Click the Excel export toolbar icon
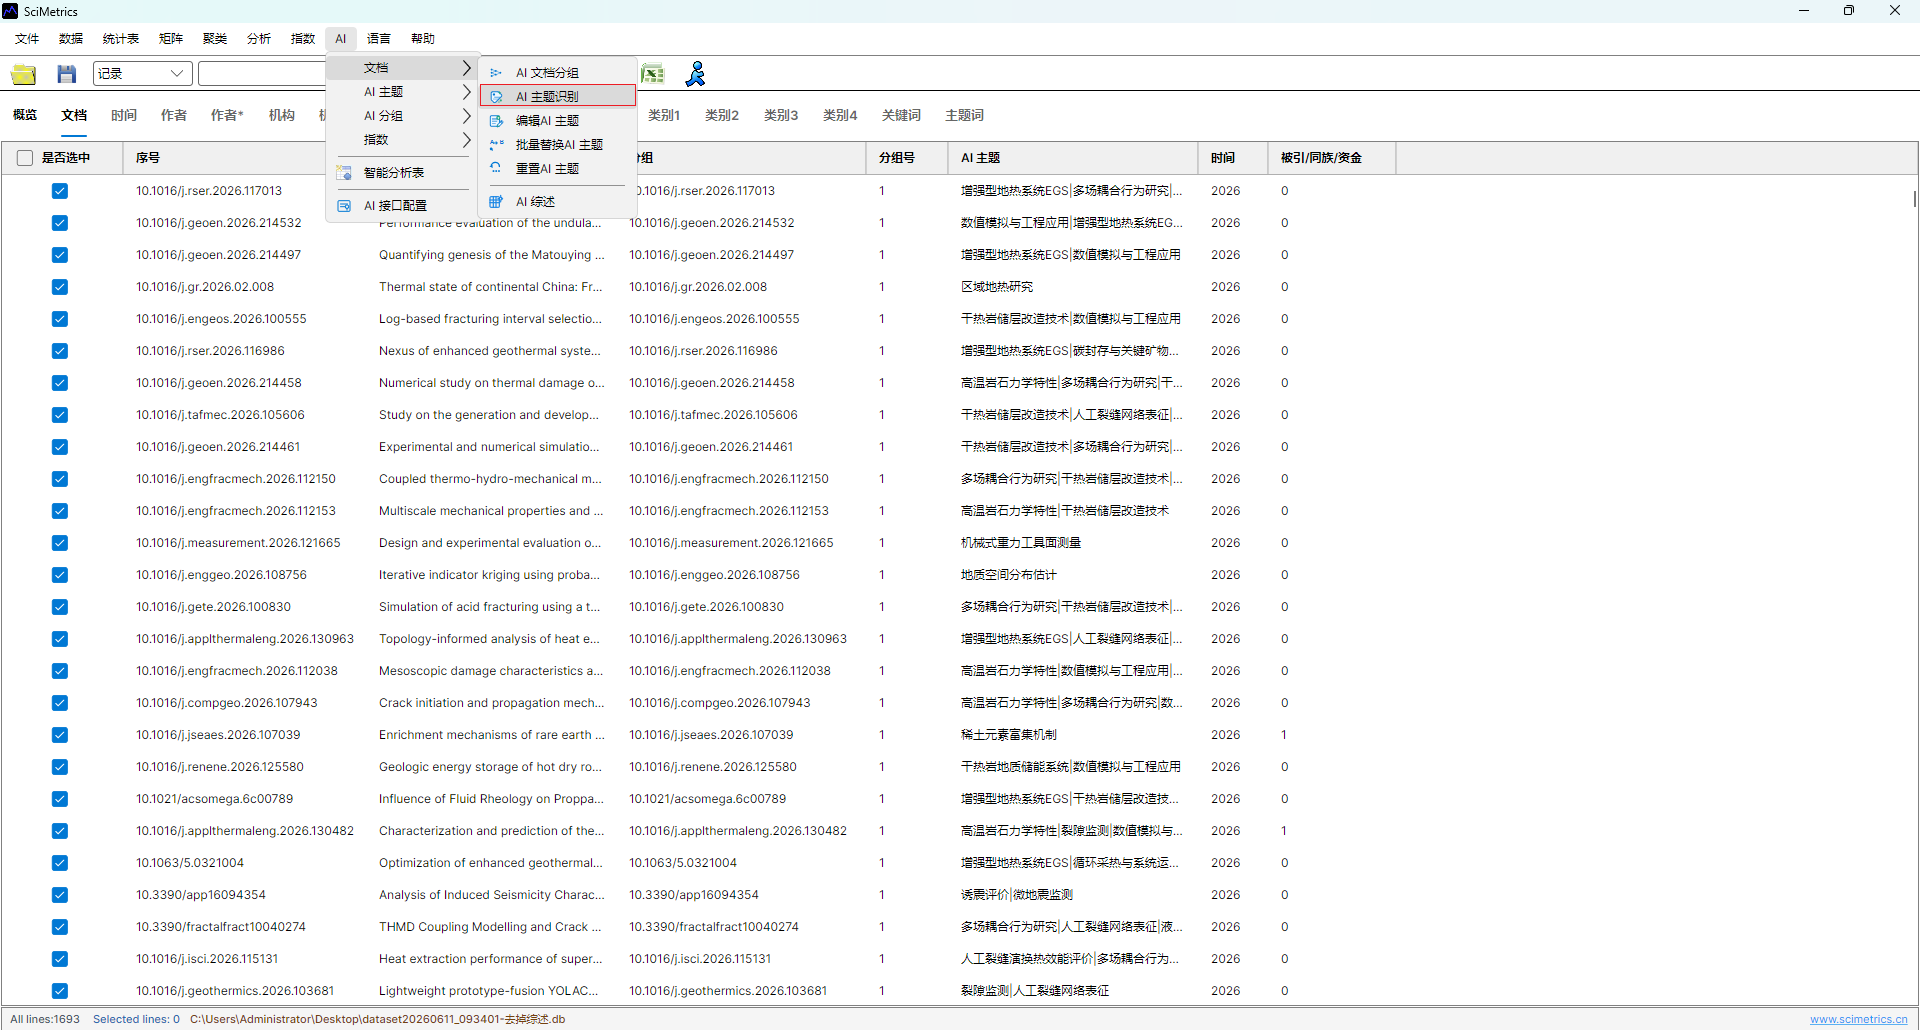This screenshot has width=1920, height=1030. (x=653, y=74)
